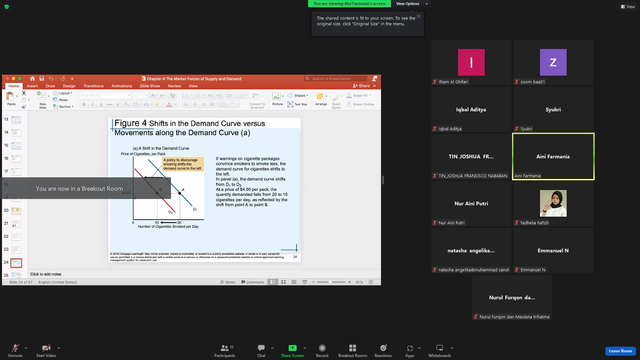Select slide 24 thumbnail
This screenshot has width=640, height=360.
click(x=16, y=263)
